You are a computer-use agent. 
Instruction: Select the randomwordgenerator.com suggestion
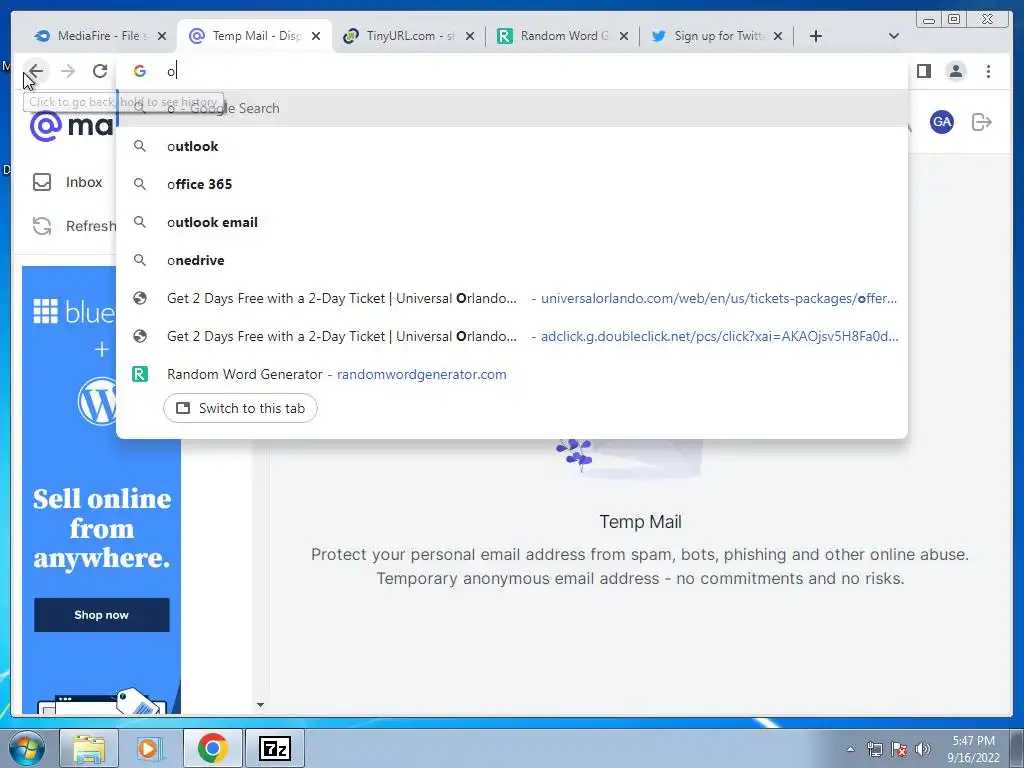511,374
